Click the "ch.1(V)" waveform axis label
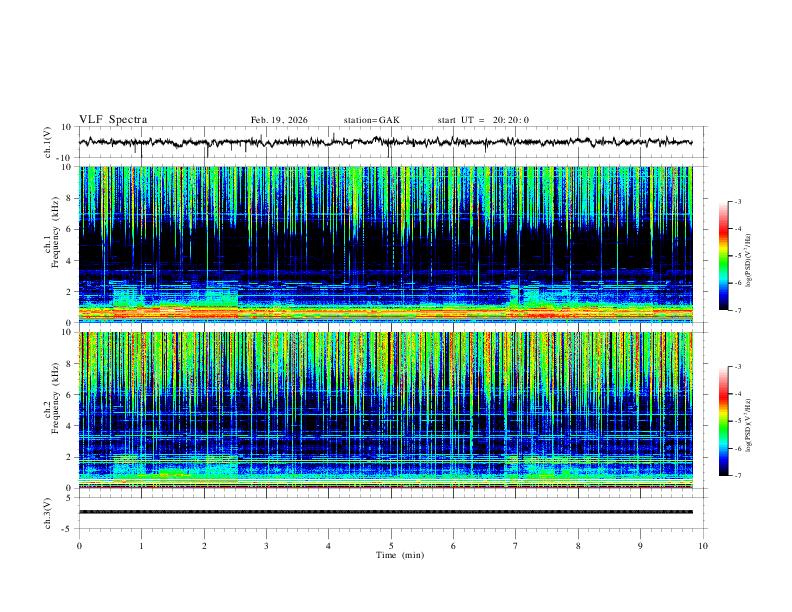The image size is (792, 612). [48, 142]
